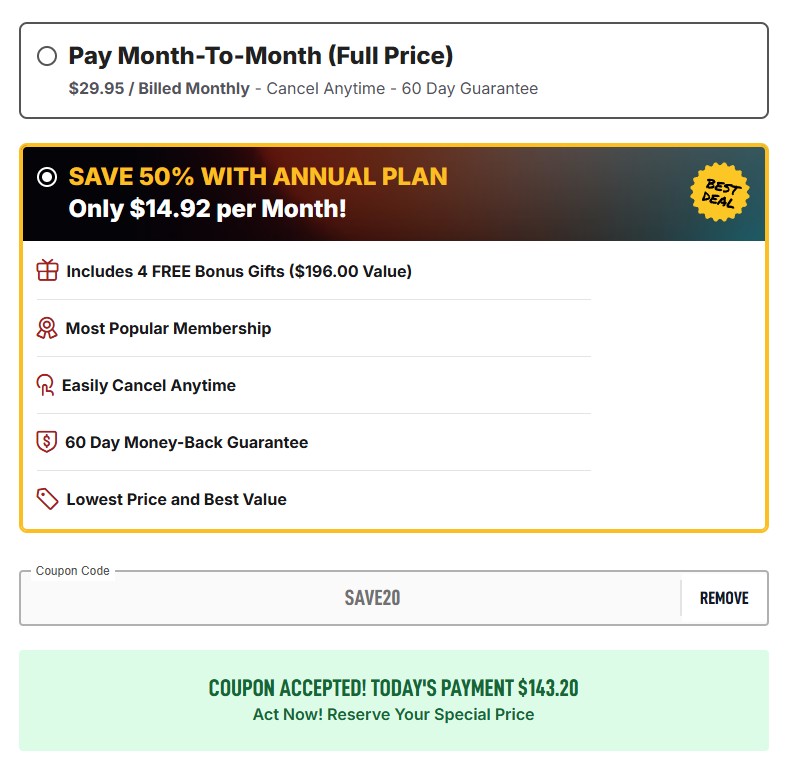This screenshot has width=785, height=759.
Task: Click the Best Deal starburst badge
Action: tap(719, 193)
